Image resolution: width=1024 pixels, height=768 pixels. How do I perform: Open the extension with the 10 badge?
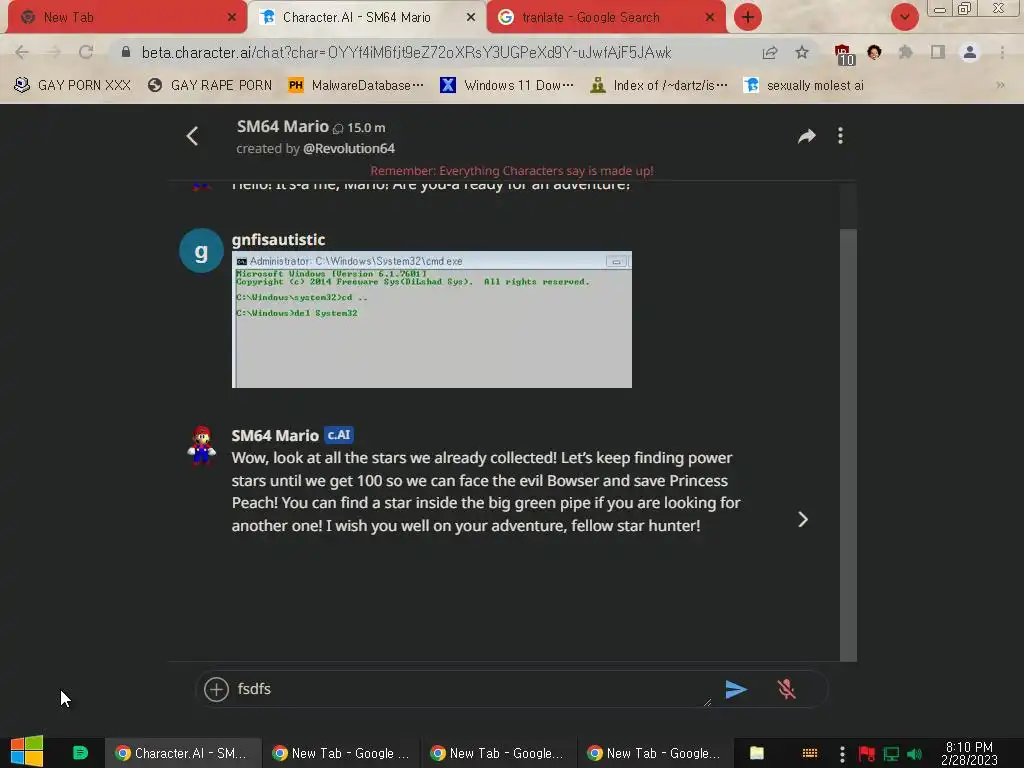click(x=844, y=54)
